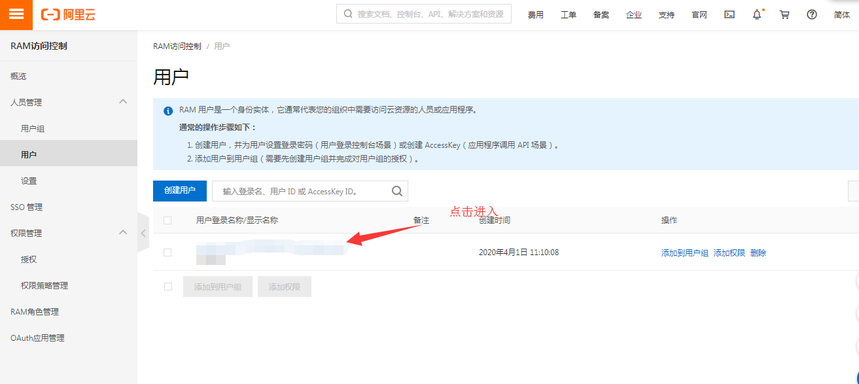Image resolution: width=859 pixels, height=384 pixels.
Task: Open the orange hamburger menu
Action: [x=16, y=14]
